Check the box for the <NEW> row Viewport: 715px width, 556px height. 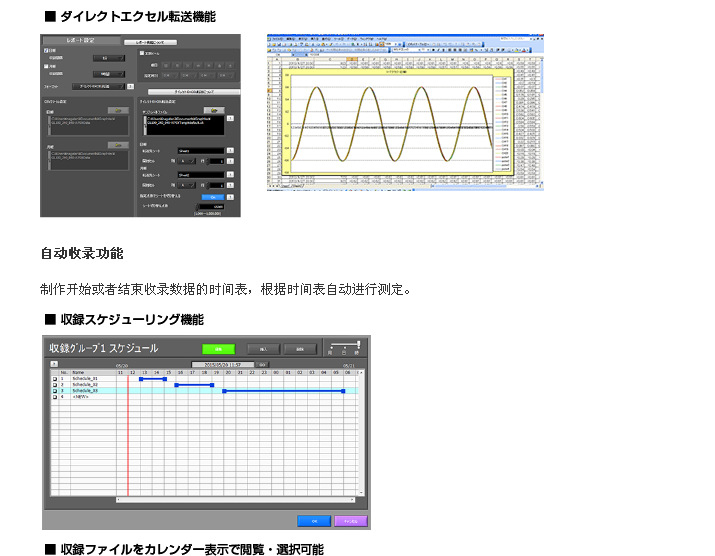tap(55, 397)
